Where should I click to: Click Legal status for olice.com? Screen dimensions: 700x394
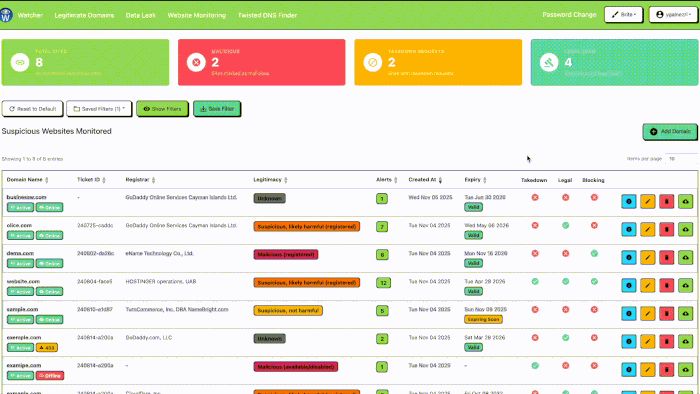[x=565, y=225]
